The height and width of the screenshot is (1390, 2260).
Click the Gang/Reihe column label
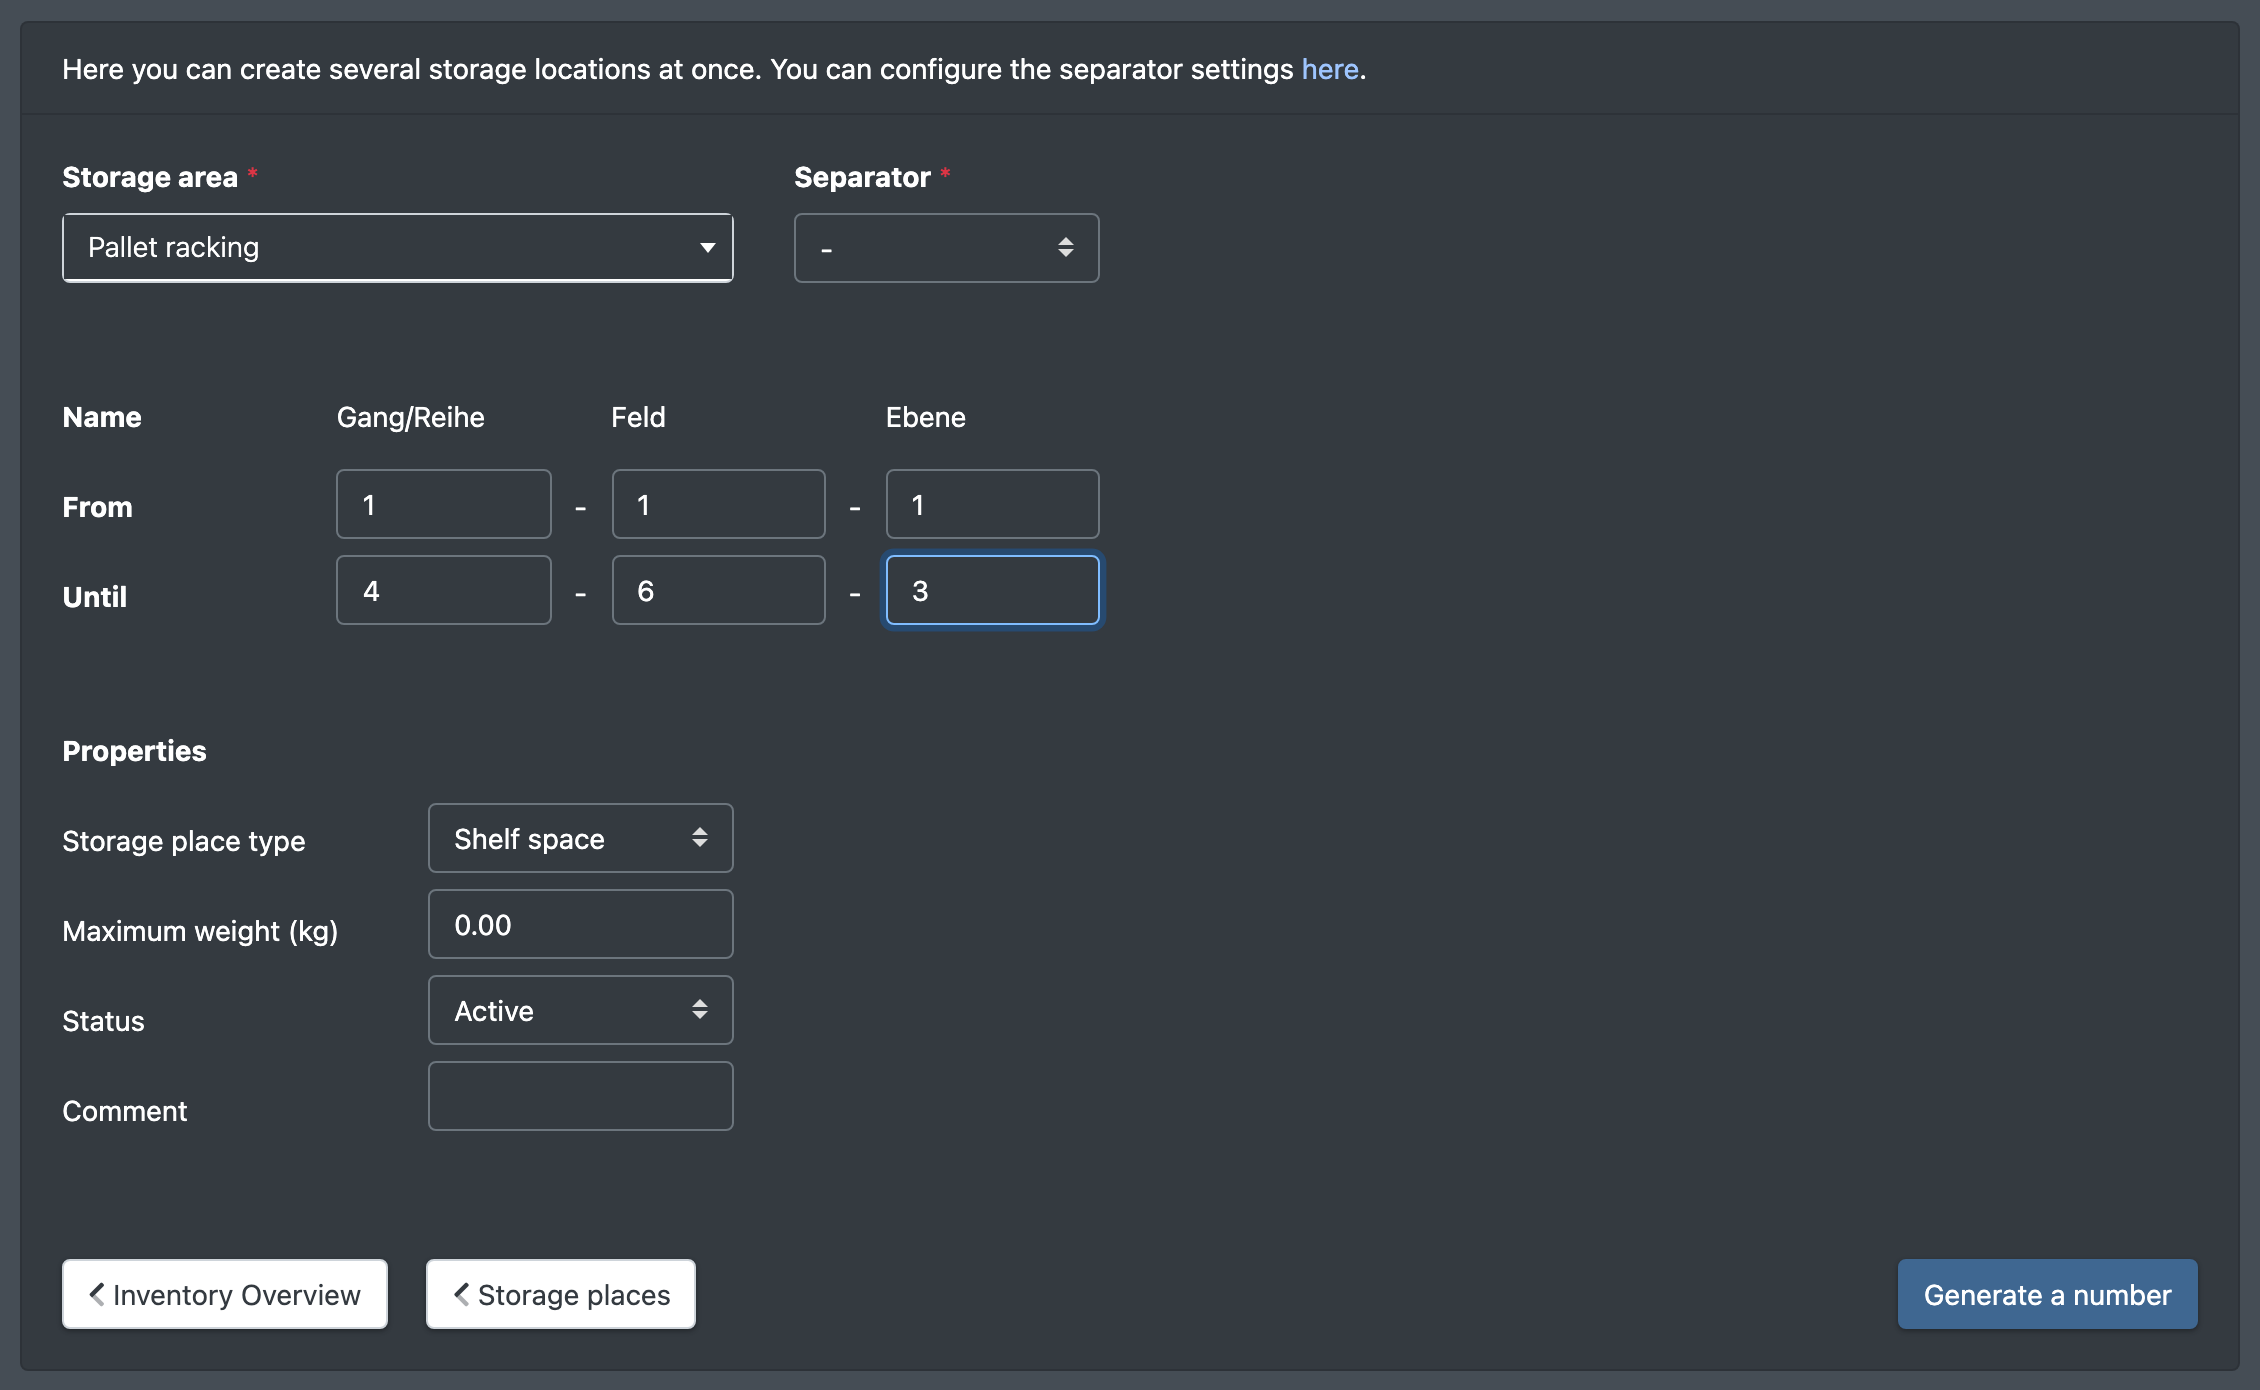click(x=410, y=417)
